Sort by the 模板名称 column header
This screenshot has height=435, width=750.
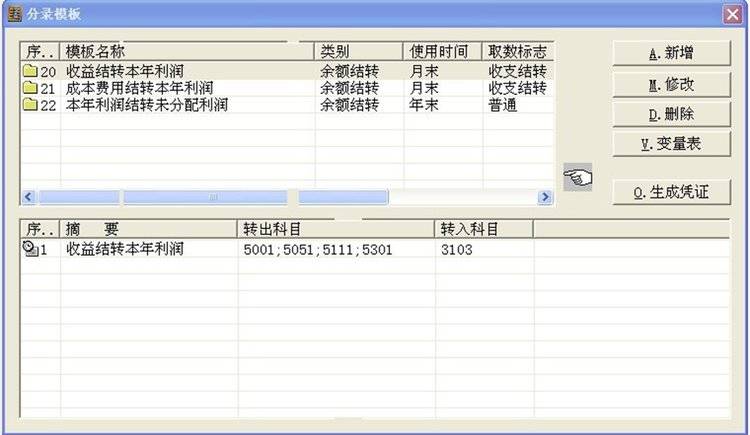click(x=187, y=51)
